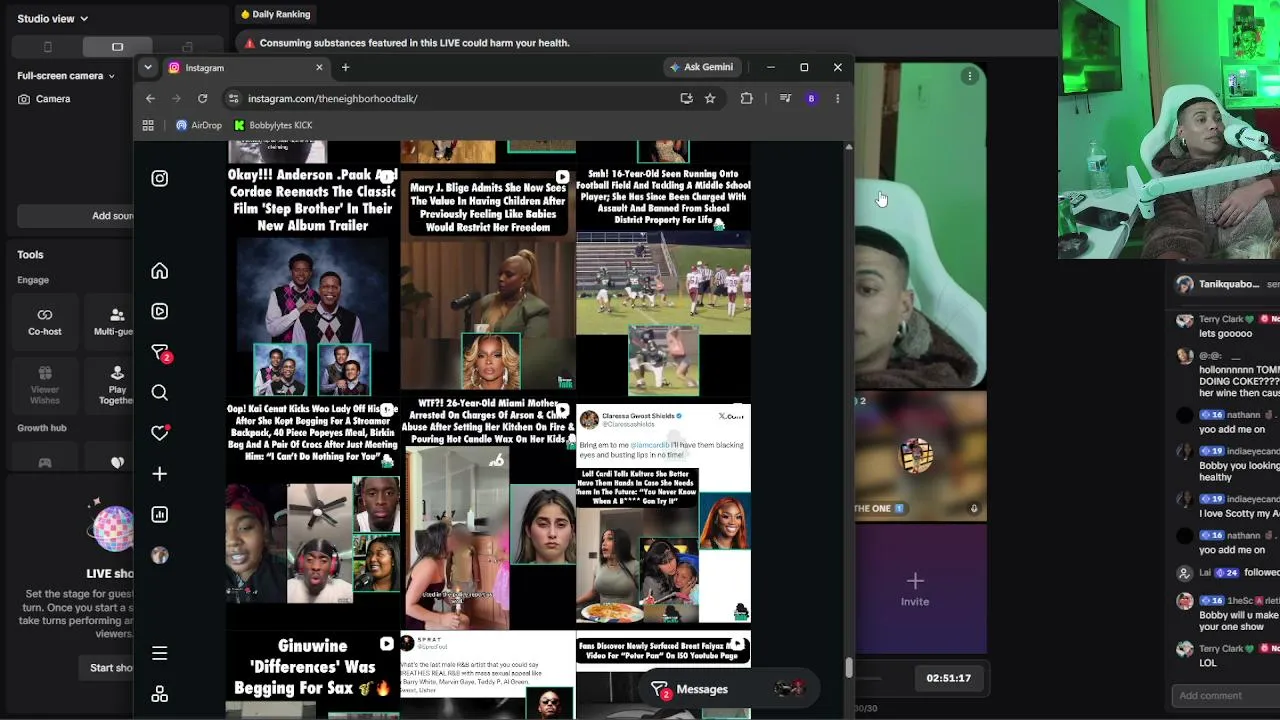1280x720 pixels.
Task: Open Tanikquabo viewer entry in chat header
Action: coord(1228,284)
